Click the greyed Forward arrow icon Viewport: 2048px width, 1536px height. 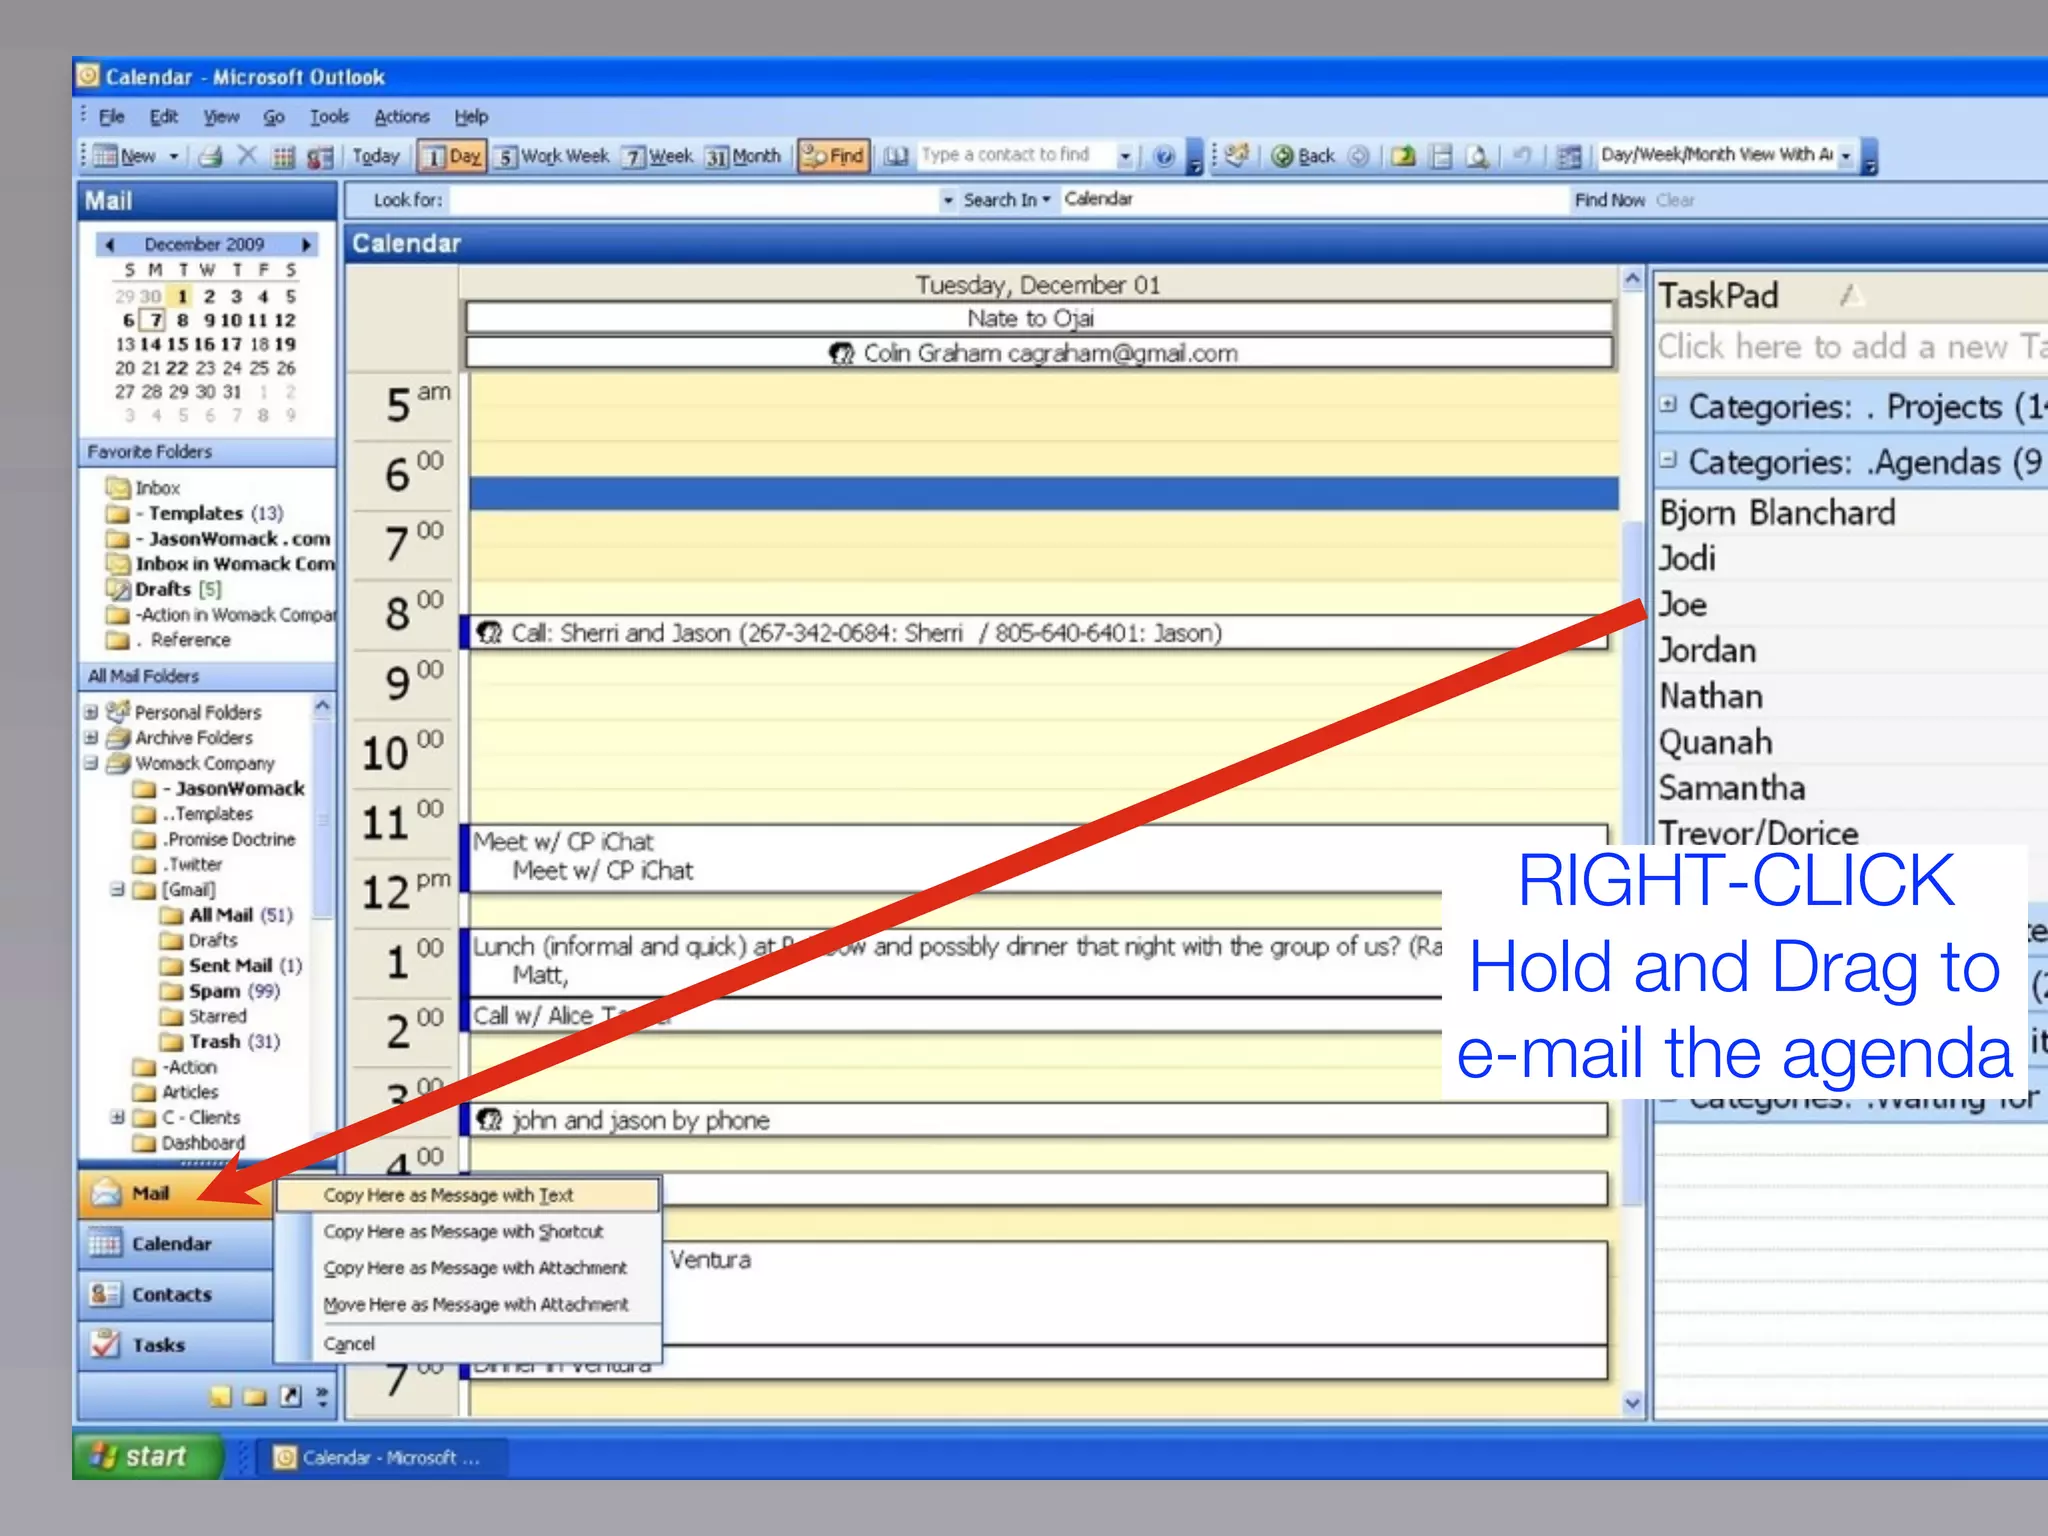pos(1358,156)
